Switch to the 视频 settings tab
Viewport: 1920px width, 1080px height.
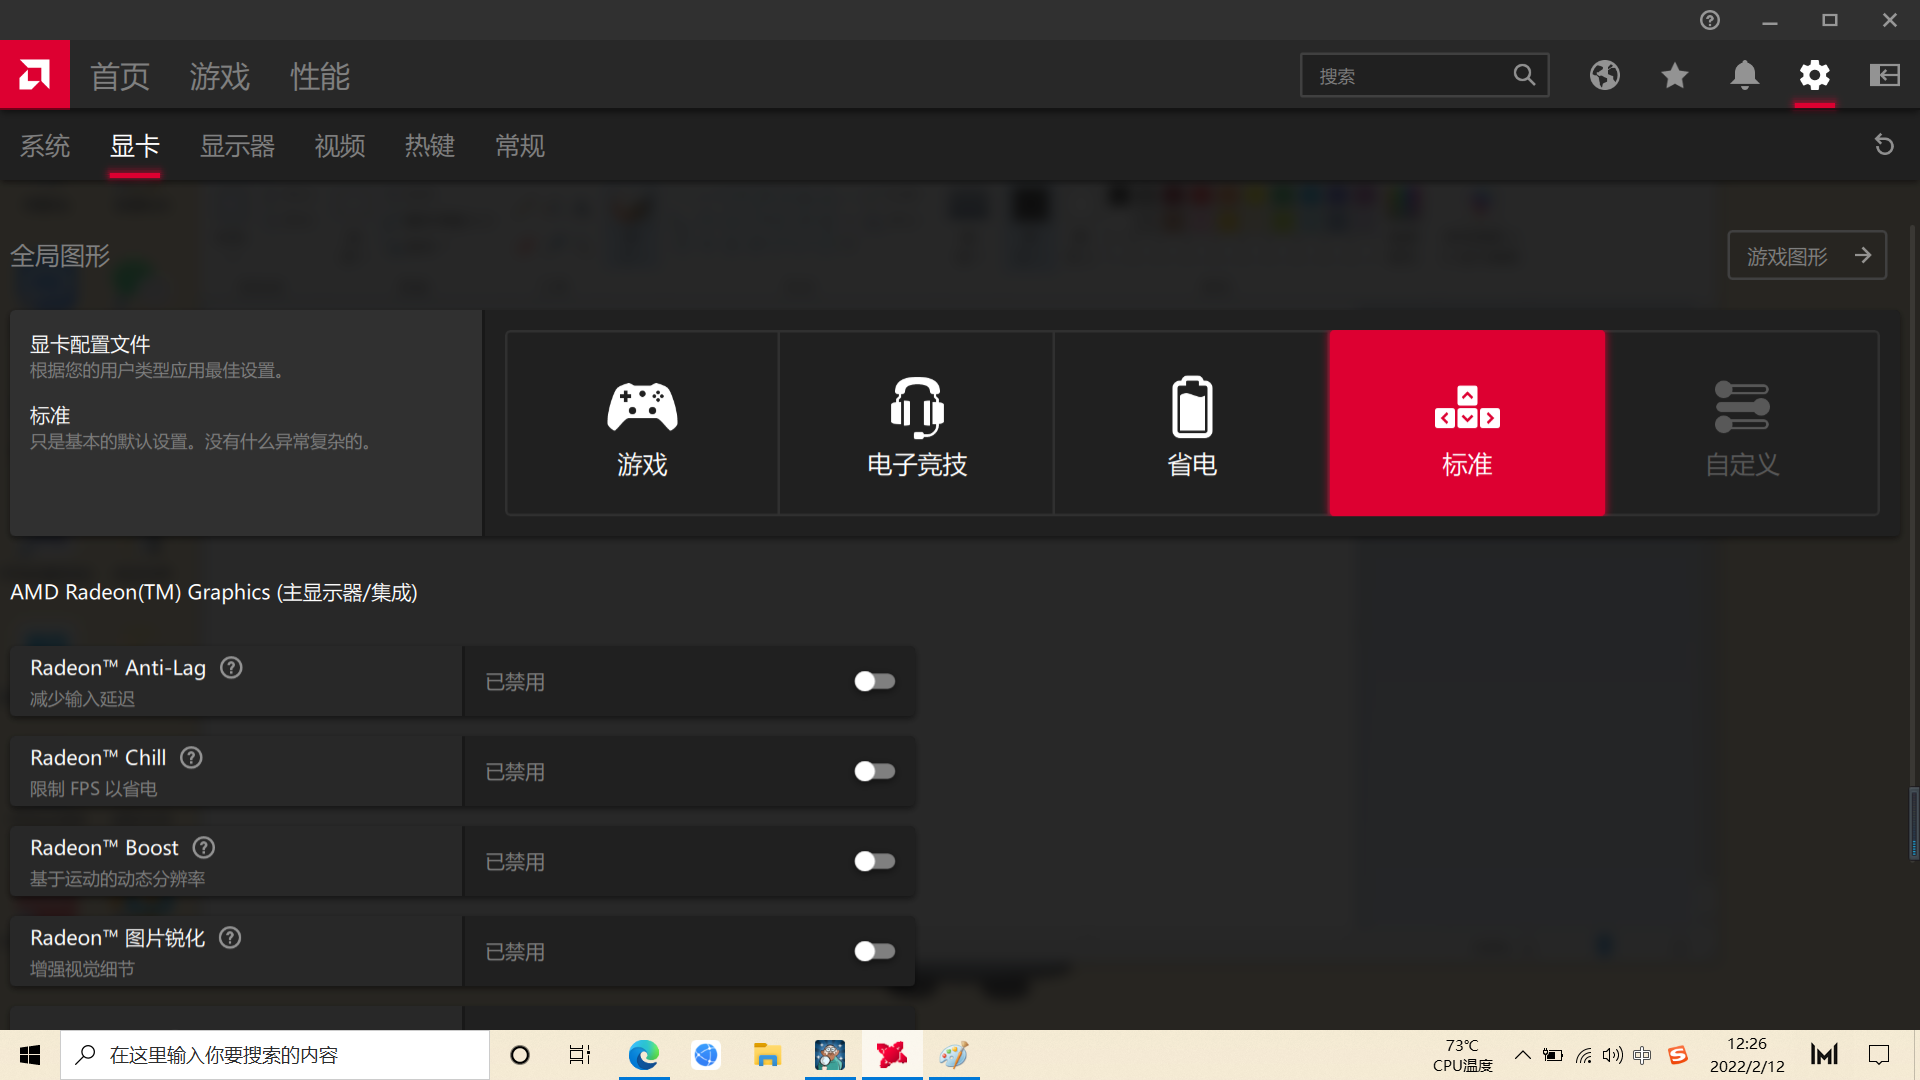coord(340,146)
